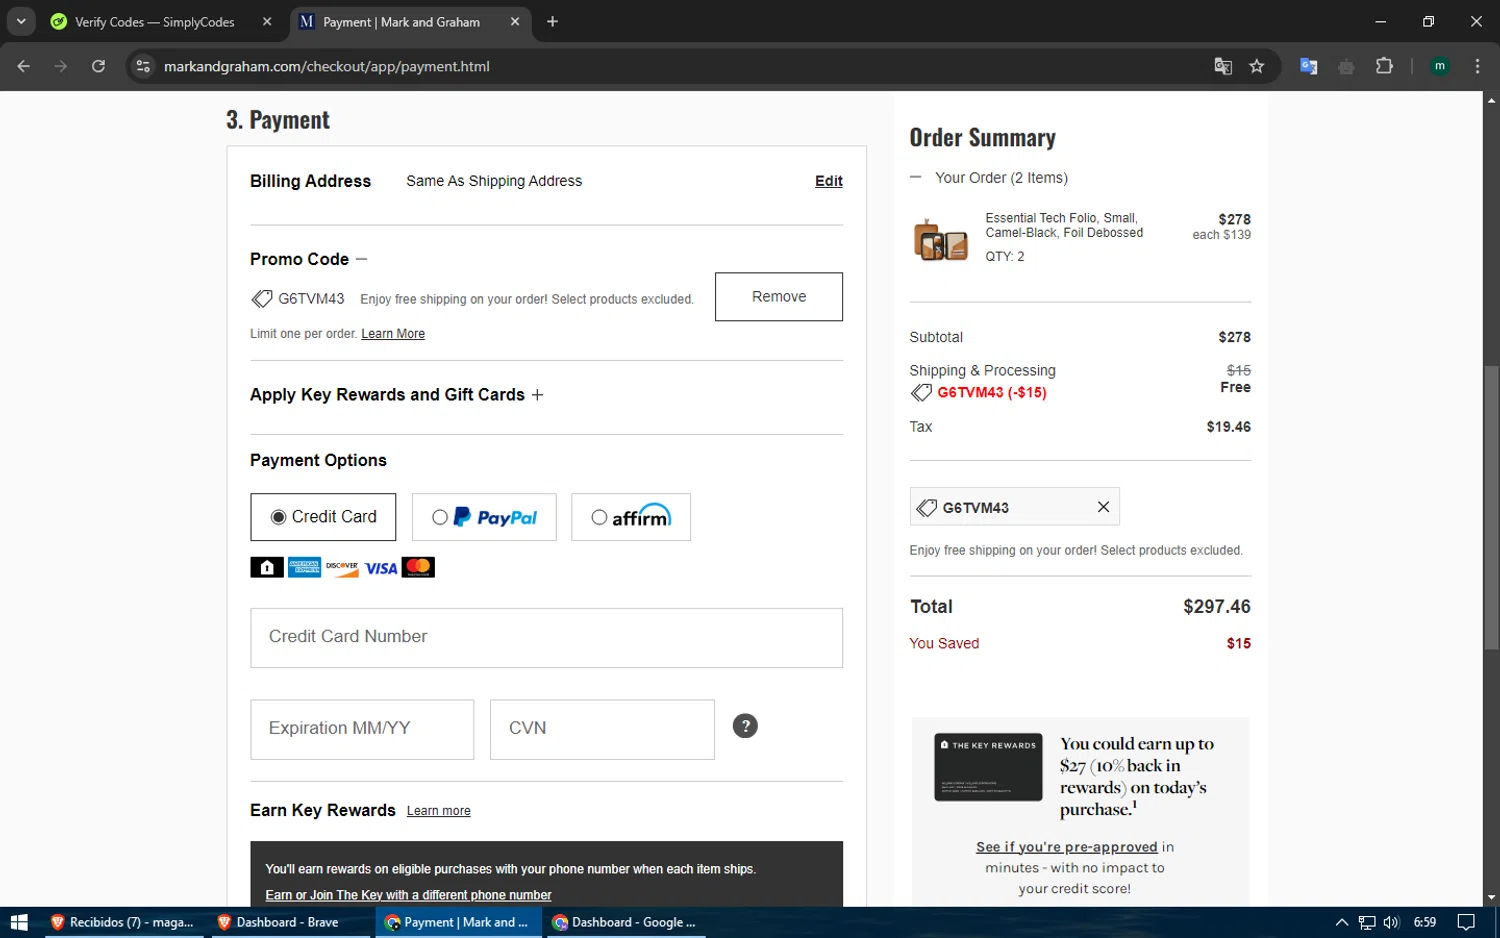
Task: Go back to previous page
Action: pos(24,66)
